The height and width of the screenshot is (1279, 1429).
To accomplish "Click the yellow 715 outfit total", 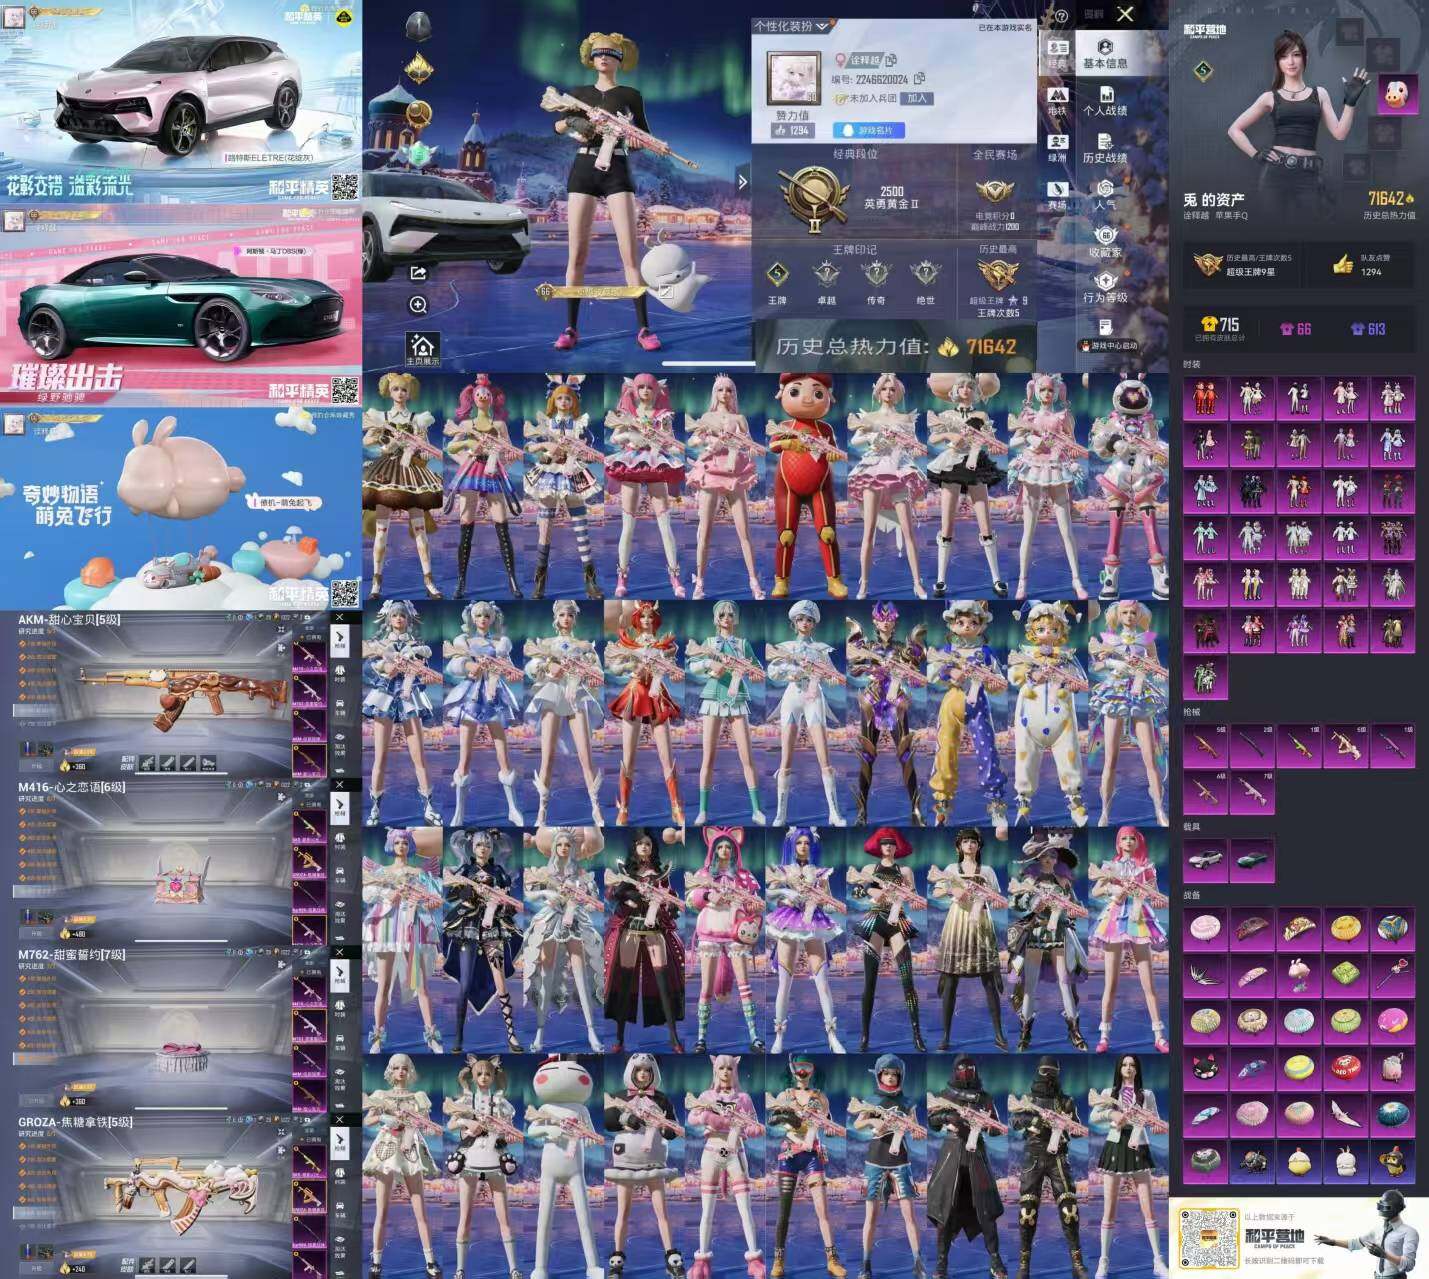I will 1220,325.
